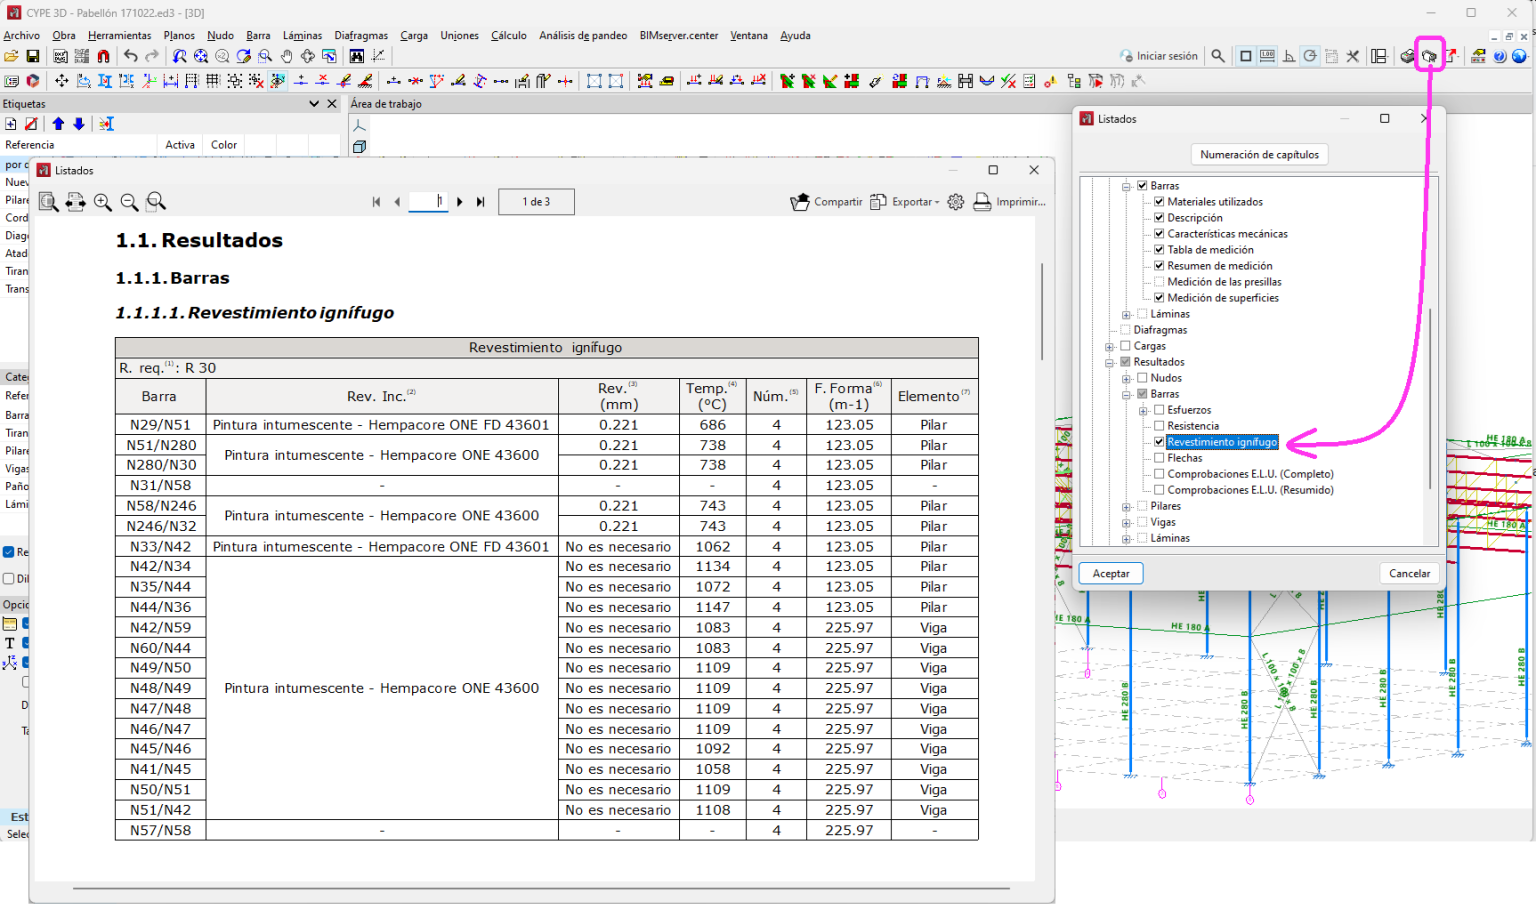This screenshot has height=909, width=1536.
Task: Click the listings printer icon highlighted in pink
Action: [1429, 56]
